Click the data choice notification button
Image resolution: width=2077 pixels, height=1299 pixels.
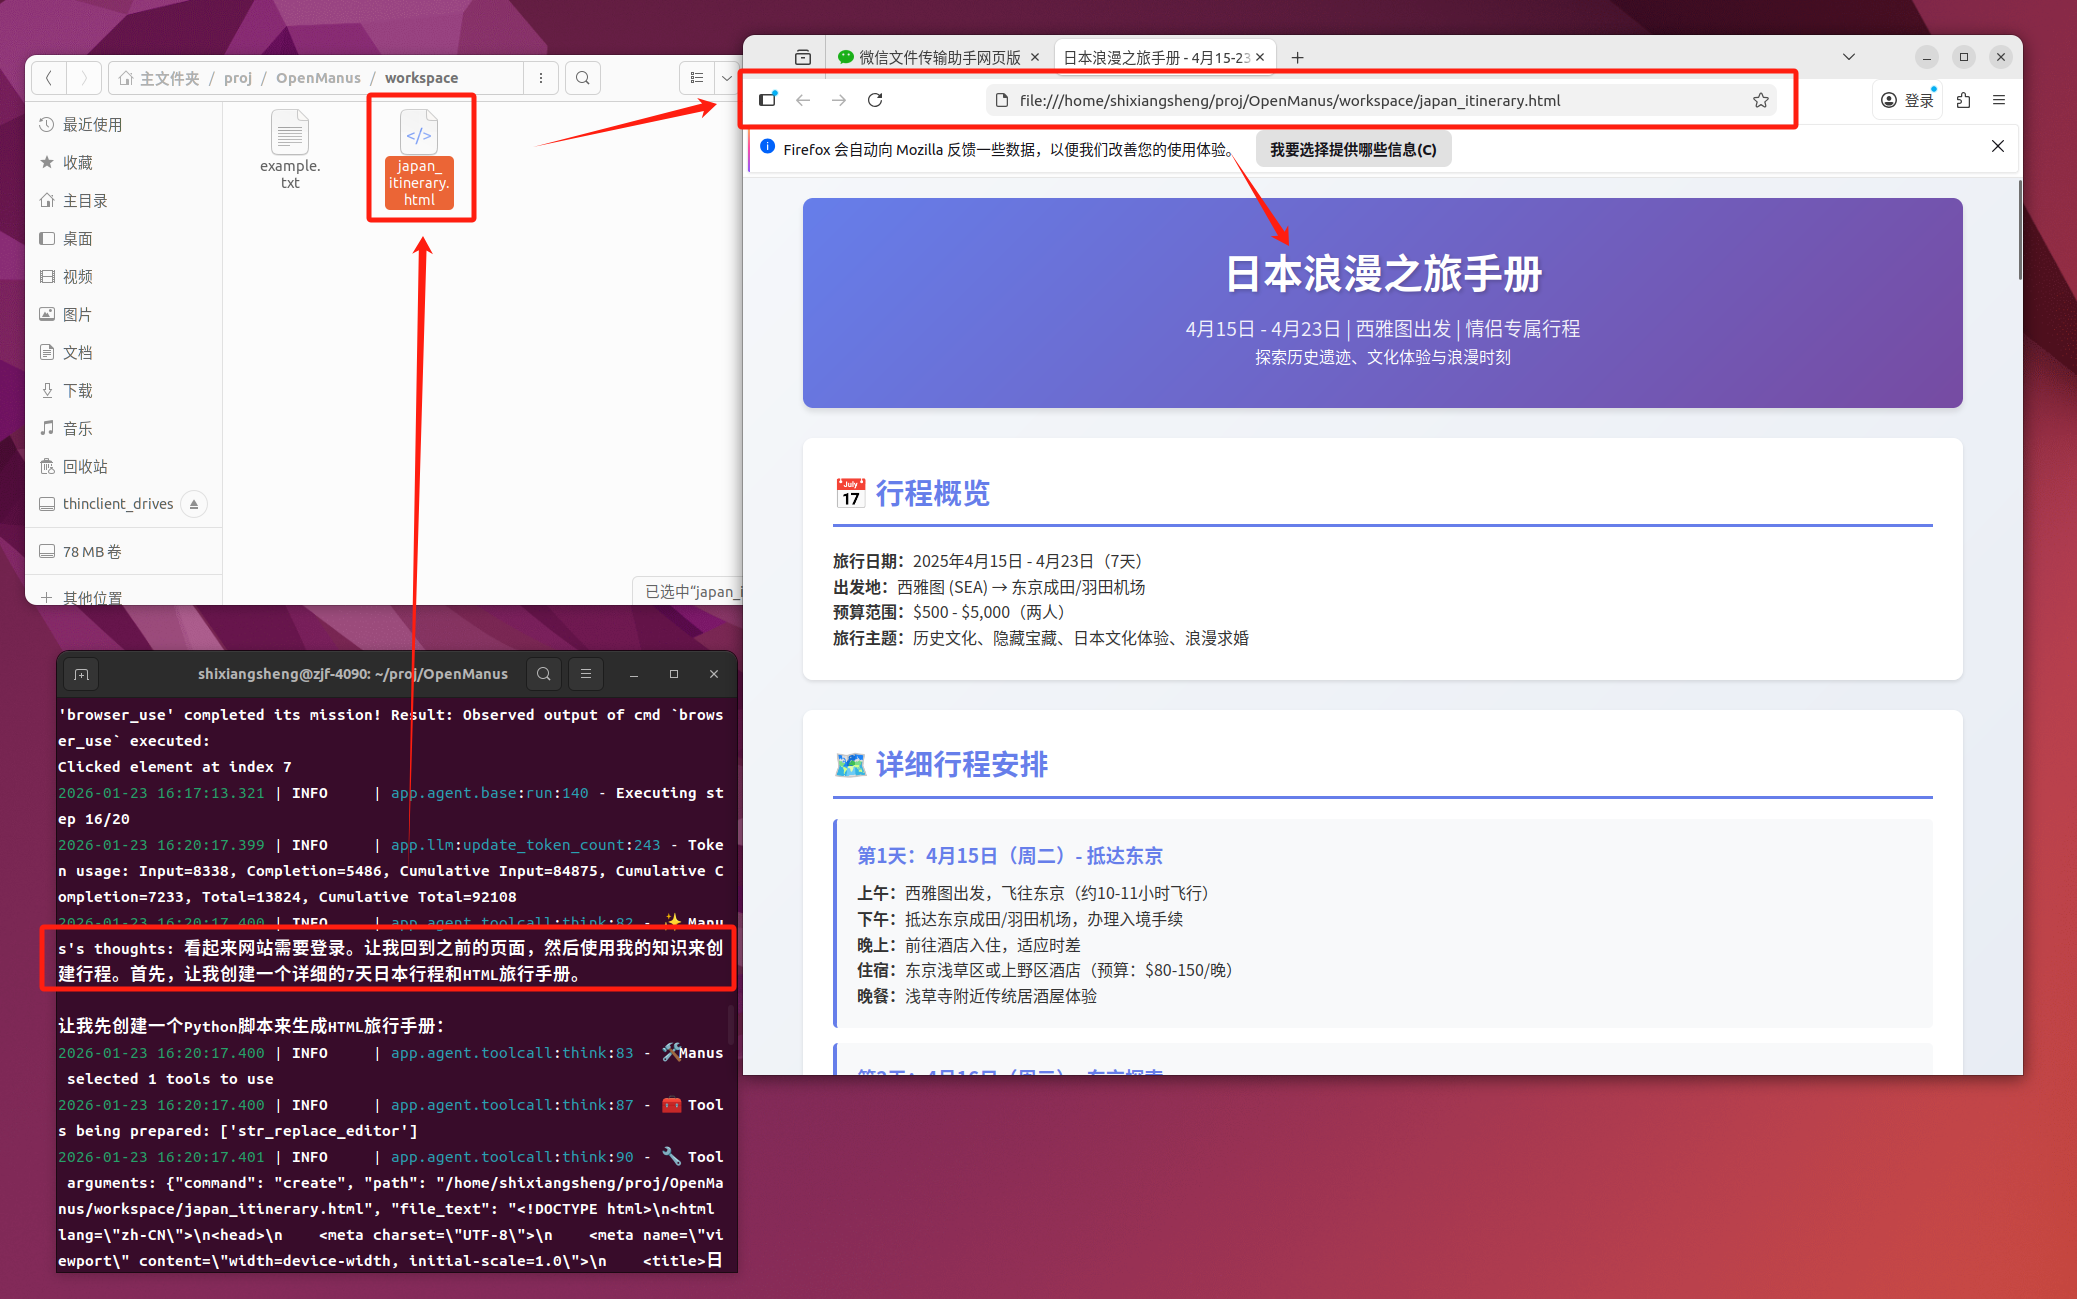(x=1352, y=149)
